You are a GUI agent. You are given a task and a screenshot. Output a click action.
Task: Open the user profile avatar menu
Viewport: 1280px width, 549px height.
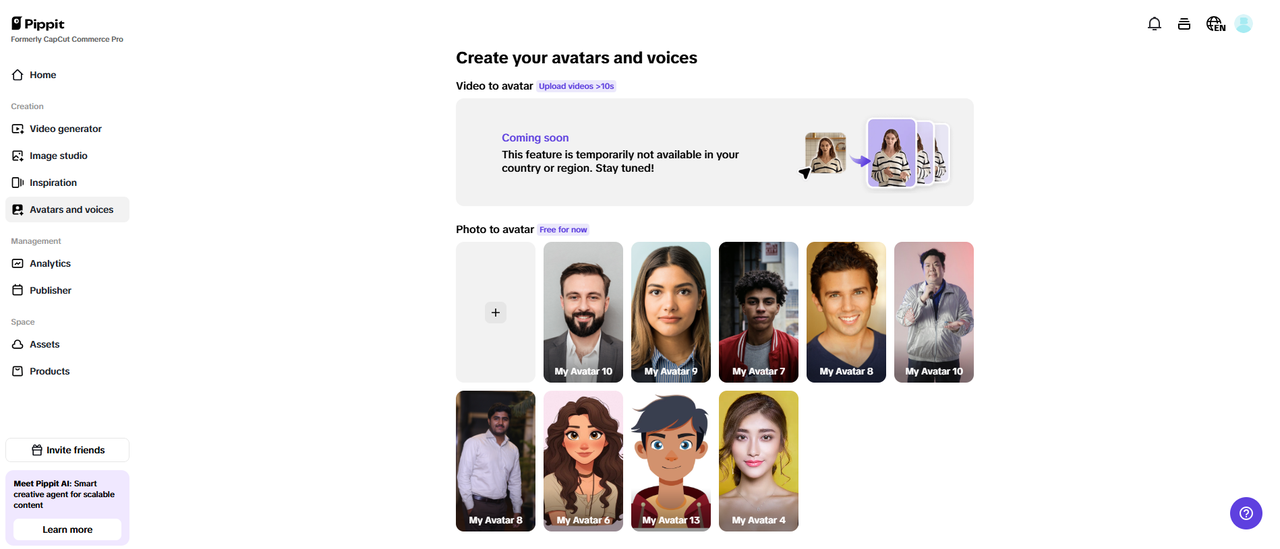(1243, 24)
